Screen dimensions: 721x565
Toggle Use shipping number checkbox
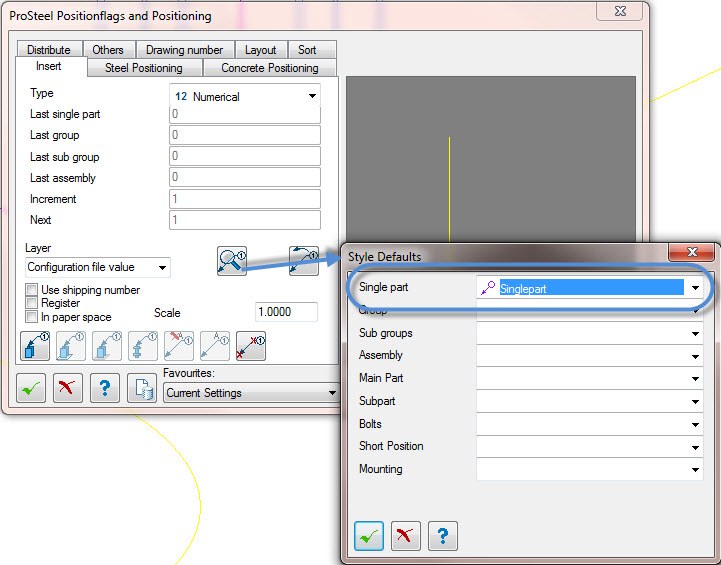click(x=32, y=290)
